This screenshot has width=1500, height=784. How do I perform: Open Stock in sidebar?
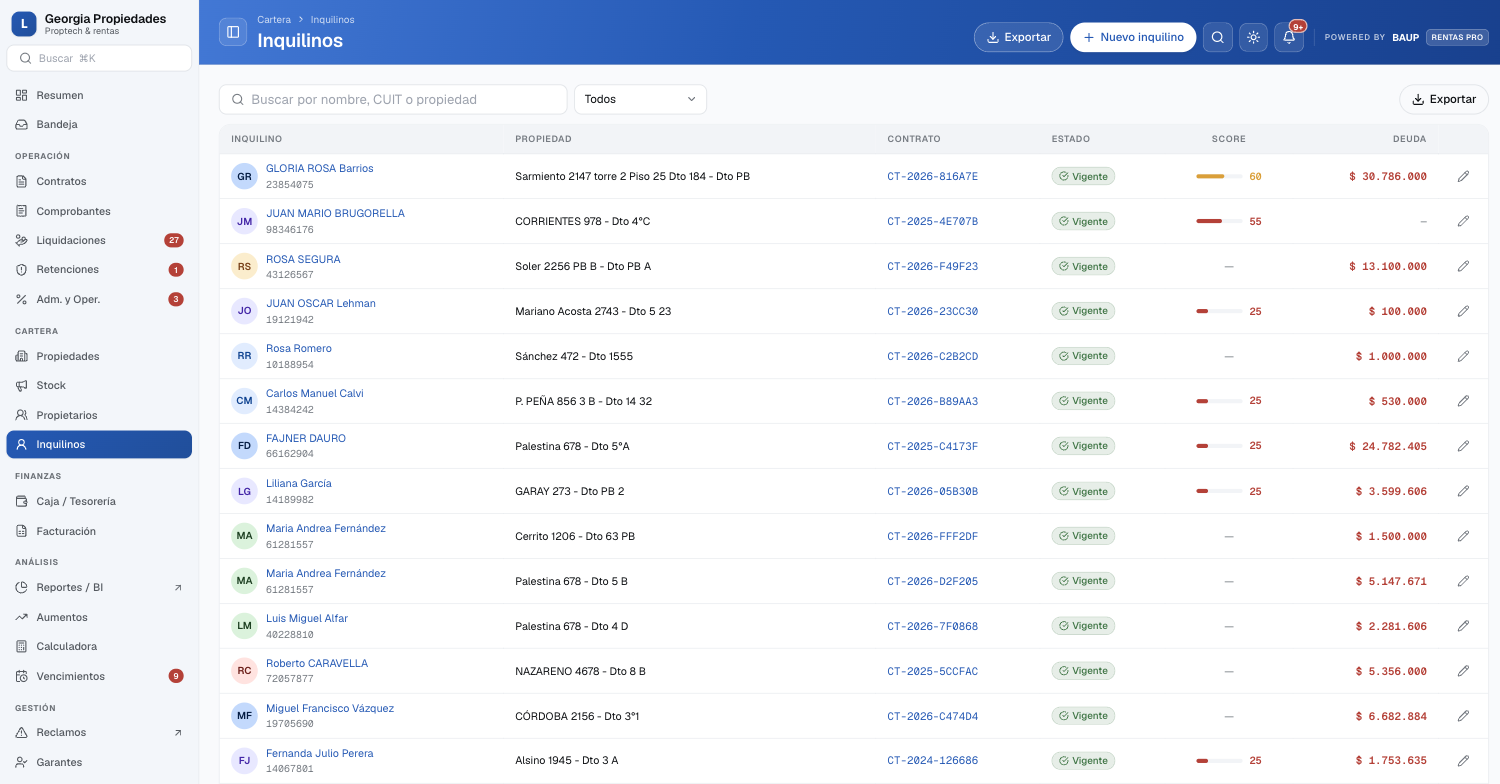click(x=99, y=385)
